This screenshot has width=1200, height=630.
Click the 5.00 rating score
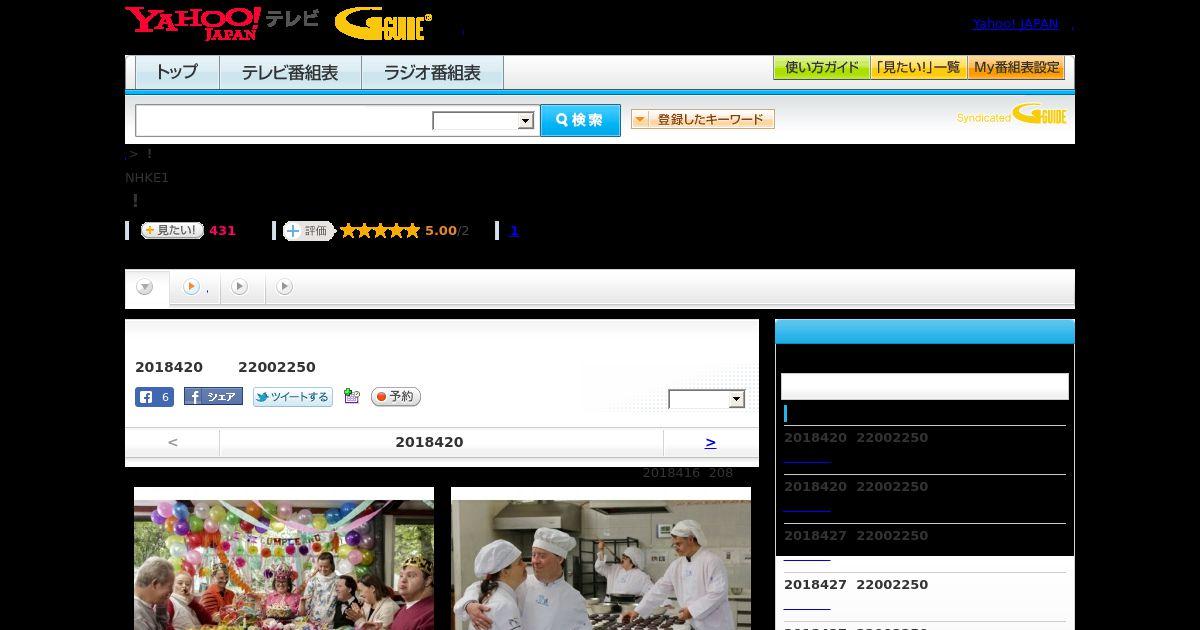(440, 231)
